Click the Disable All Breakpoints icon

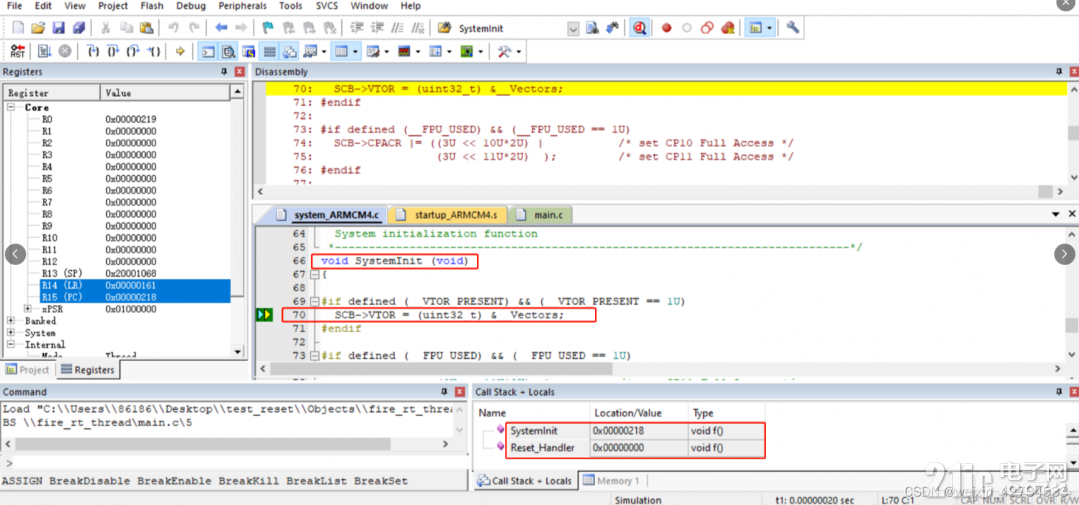click(x=707, y=28)
